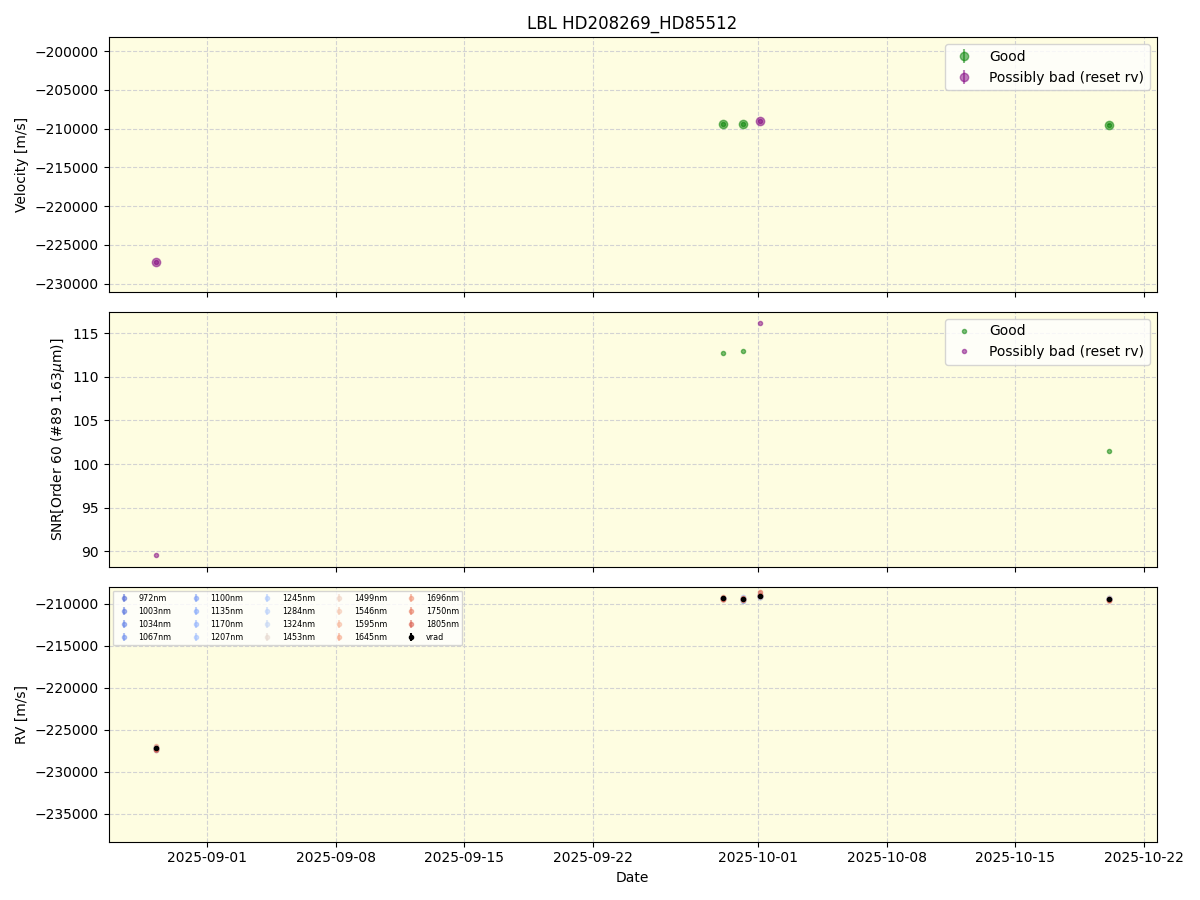Click the 2025-09-22 date tick label
This screenshot has height=900, width=1200.
(593, 857)
